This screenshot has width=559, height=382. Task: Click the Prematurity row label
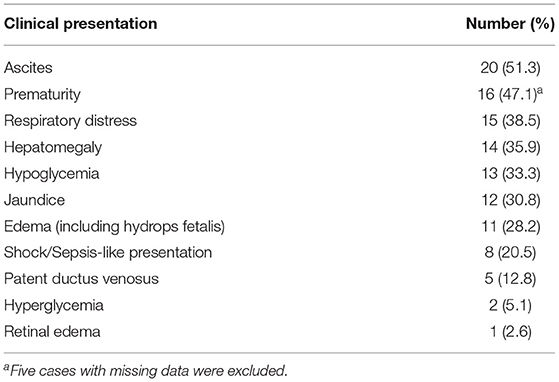click(42, 94)
